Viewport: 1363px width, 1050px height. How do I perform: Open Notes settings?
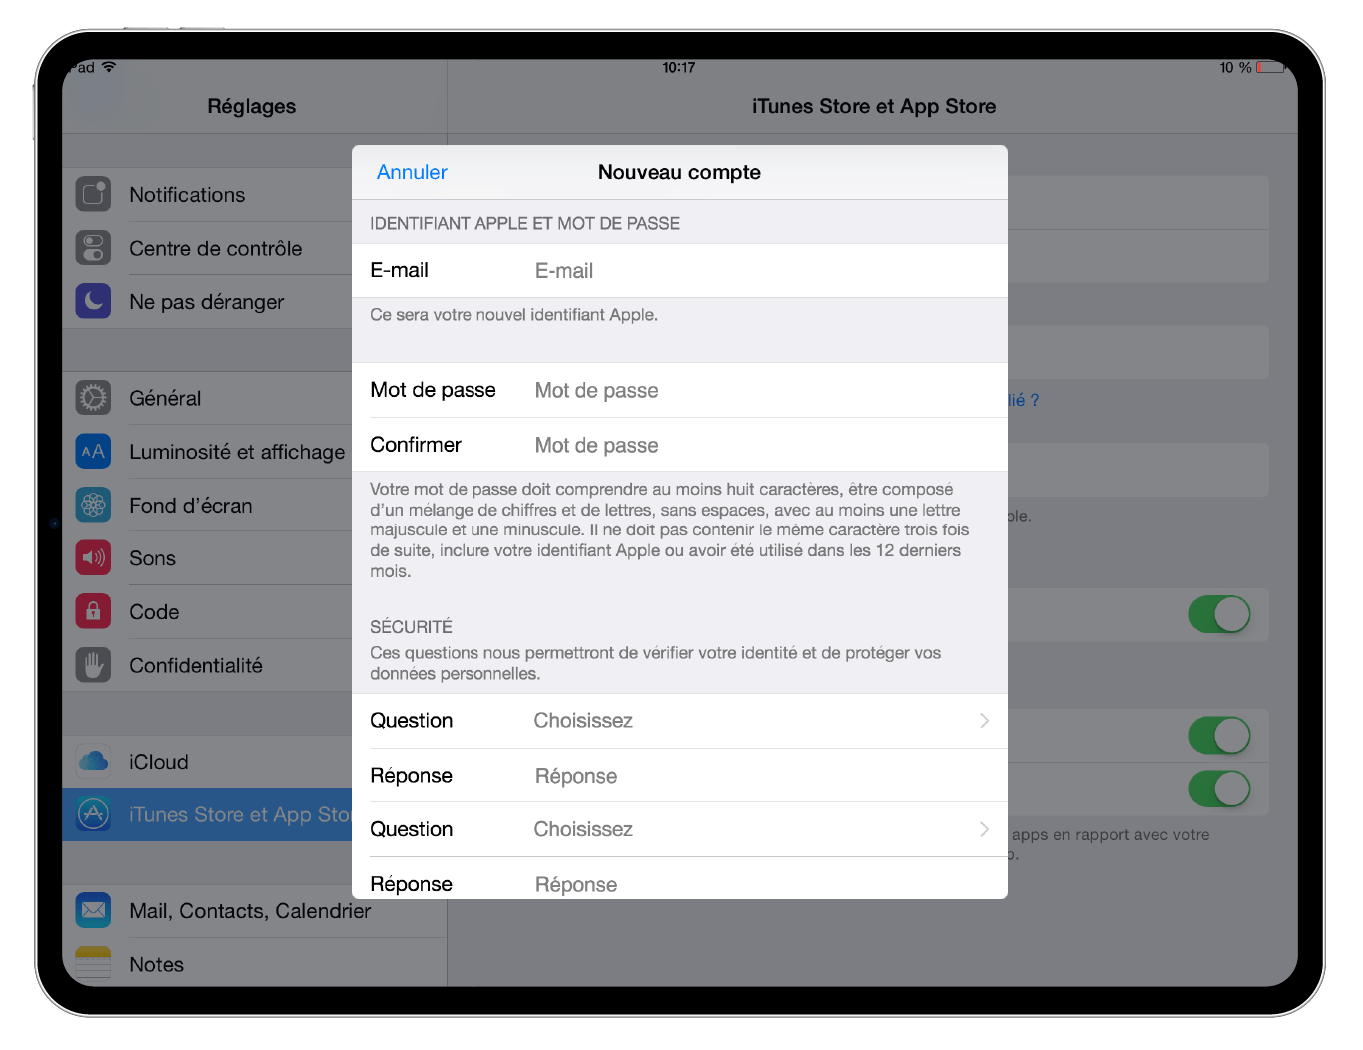click(x=254, y=964)
